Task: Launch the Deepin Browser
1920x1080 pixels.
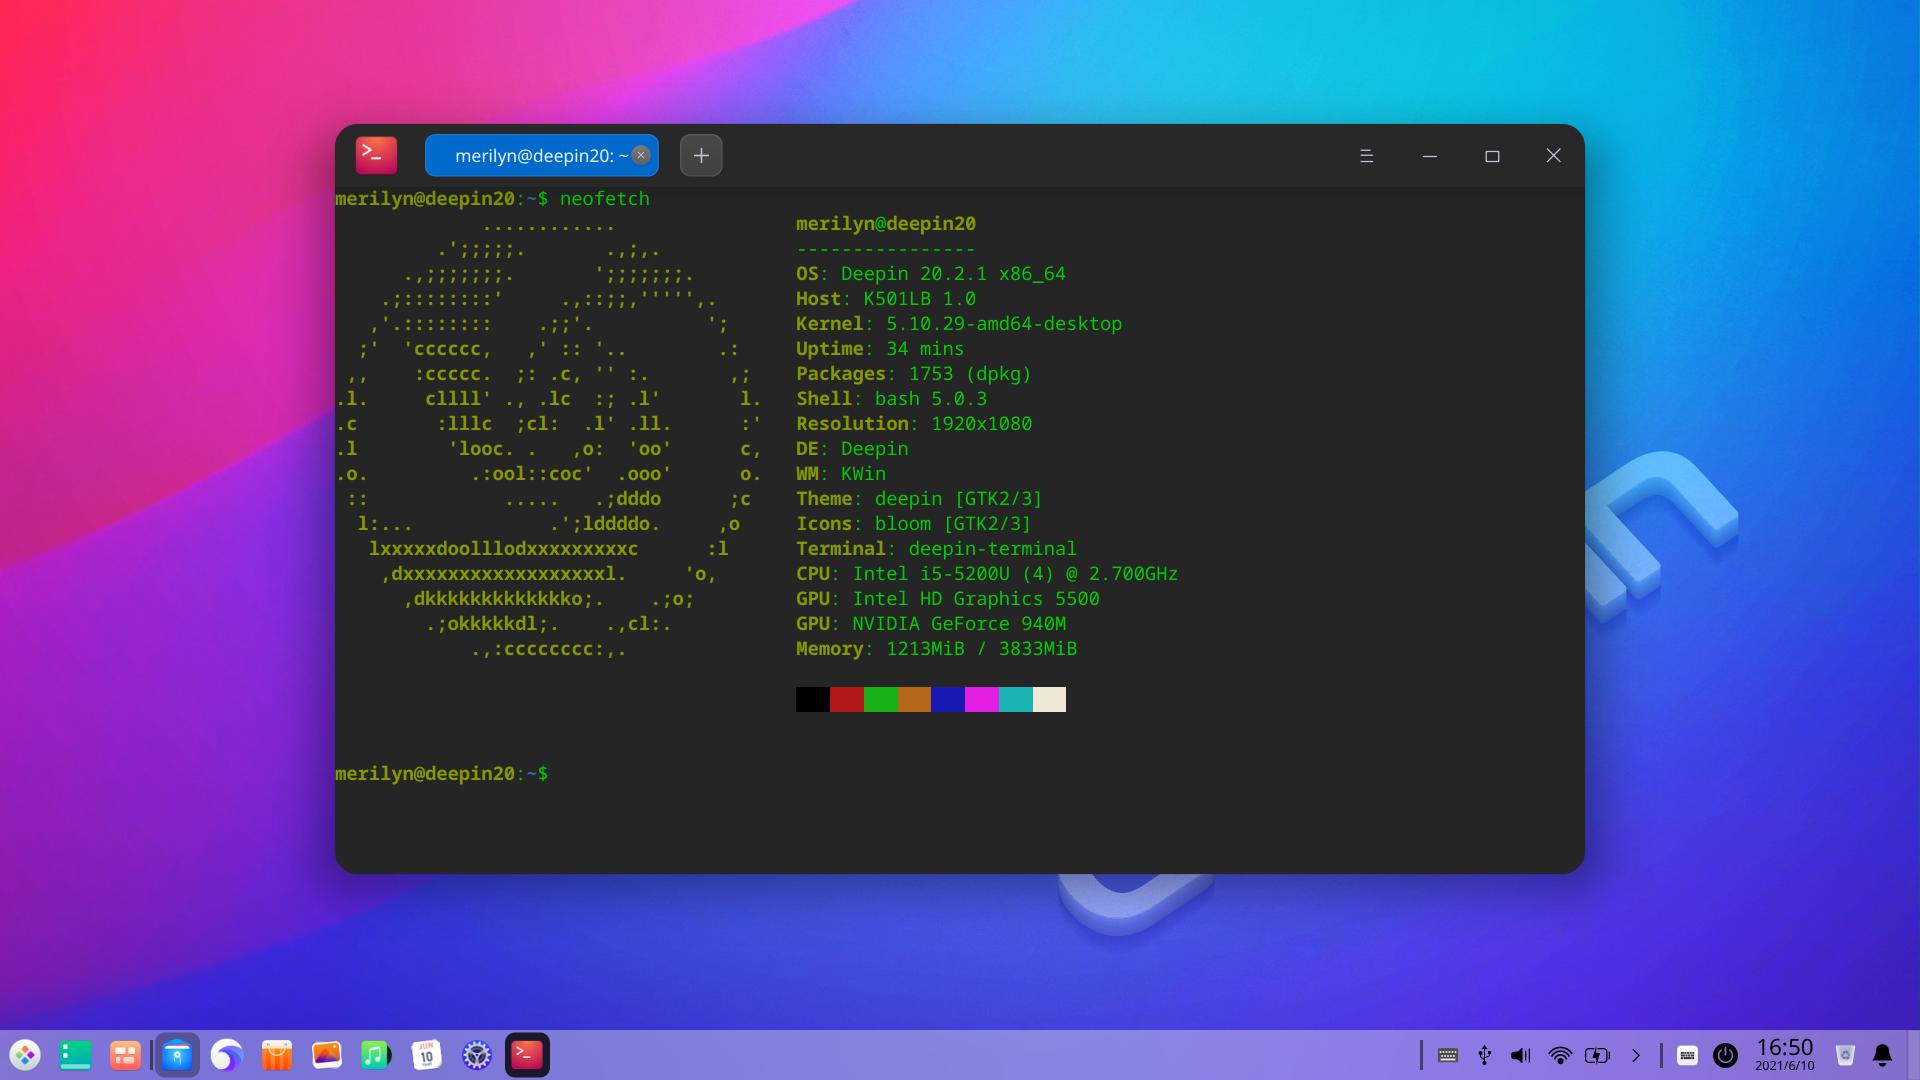Action: [x=227, y=1055]
